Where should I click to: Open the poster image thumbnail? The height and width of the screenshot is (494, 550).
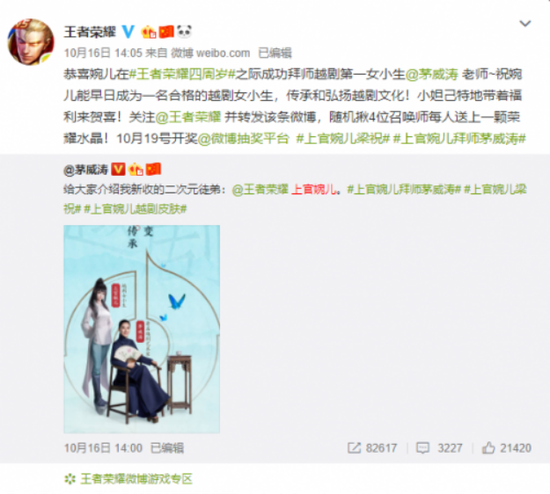tap(142, 329)
